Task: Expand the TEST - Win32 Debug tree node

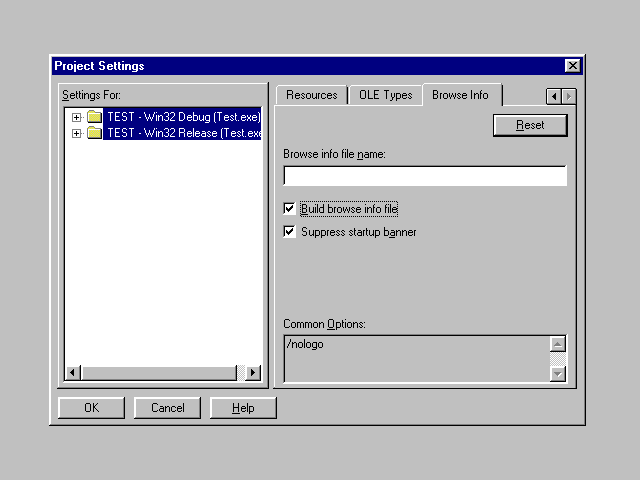Action: (x=76, y=117)
